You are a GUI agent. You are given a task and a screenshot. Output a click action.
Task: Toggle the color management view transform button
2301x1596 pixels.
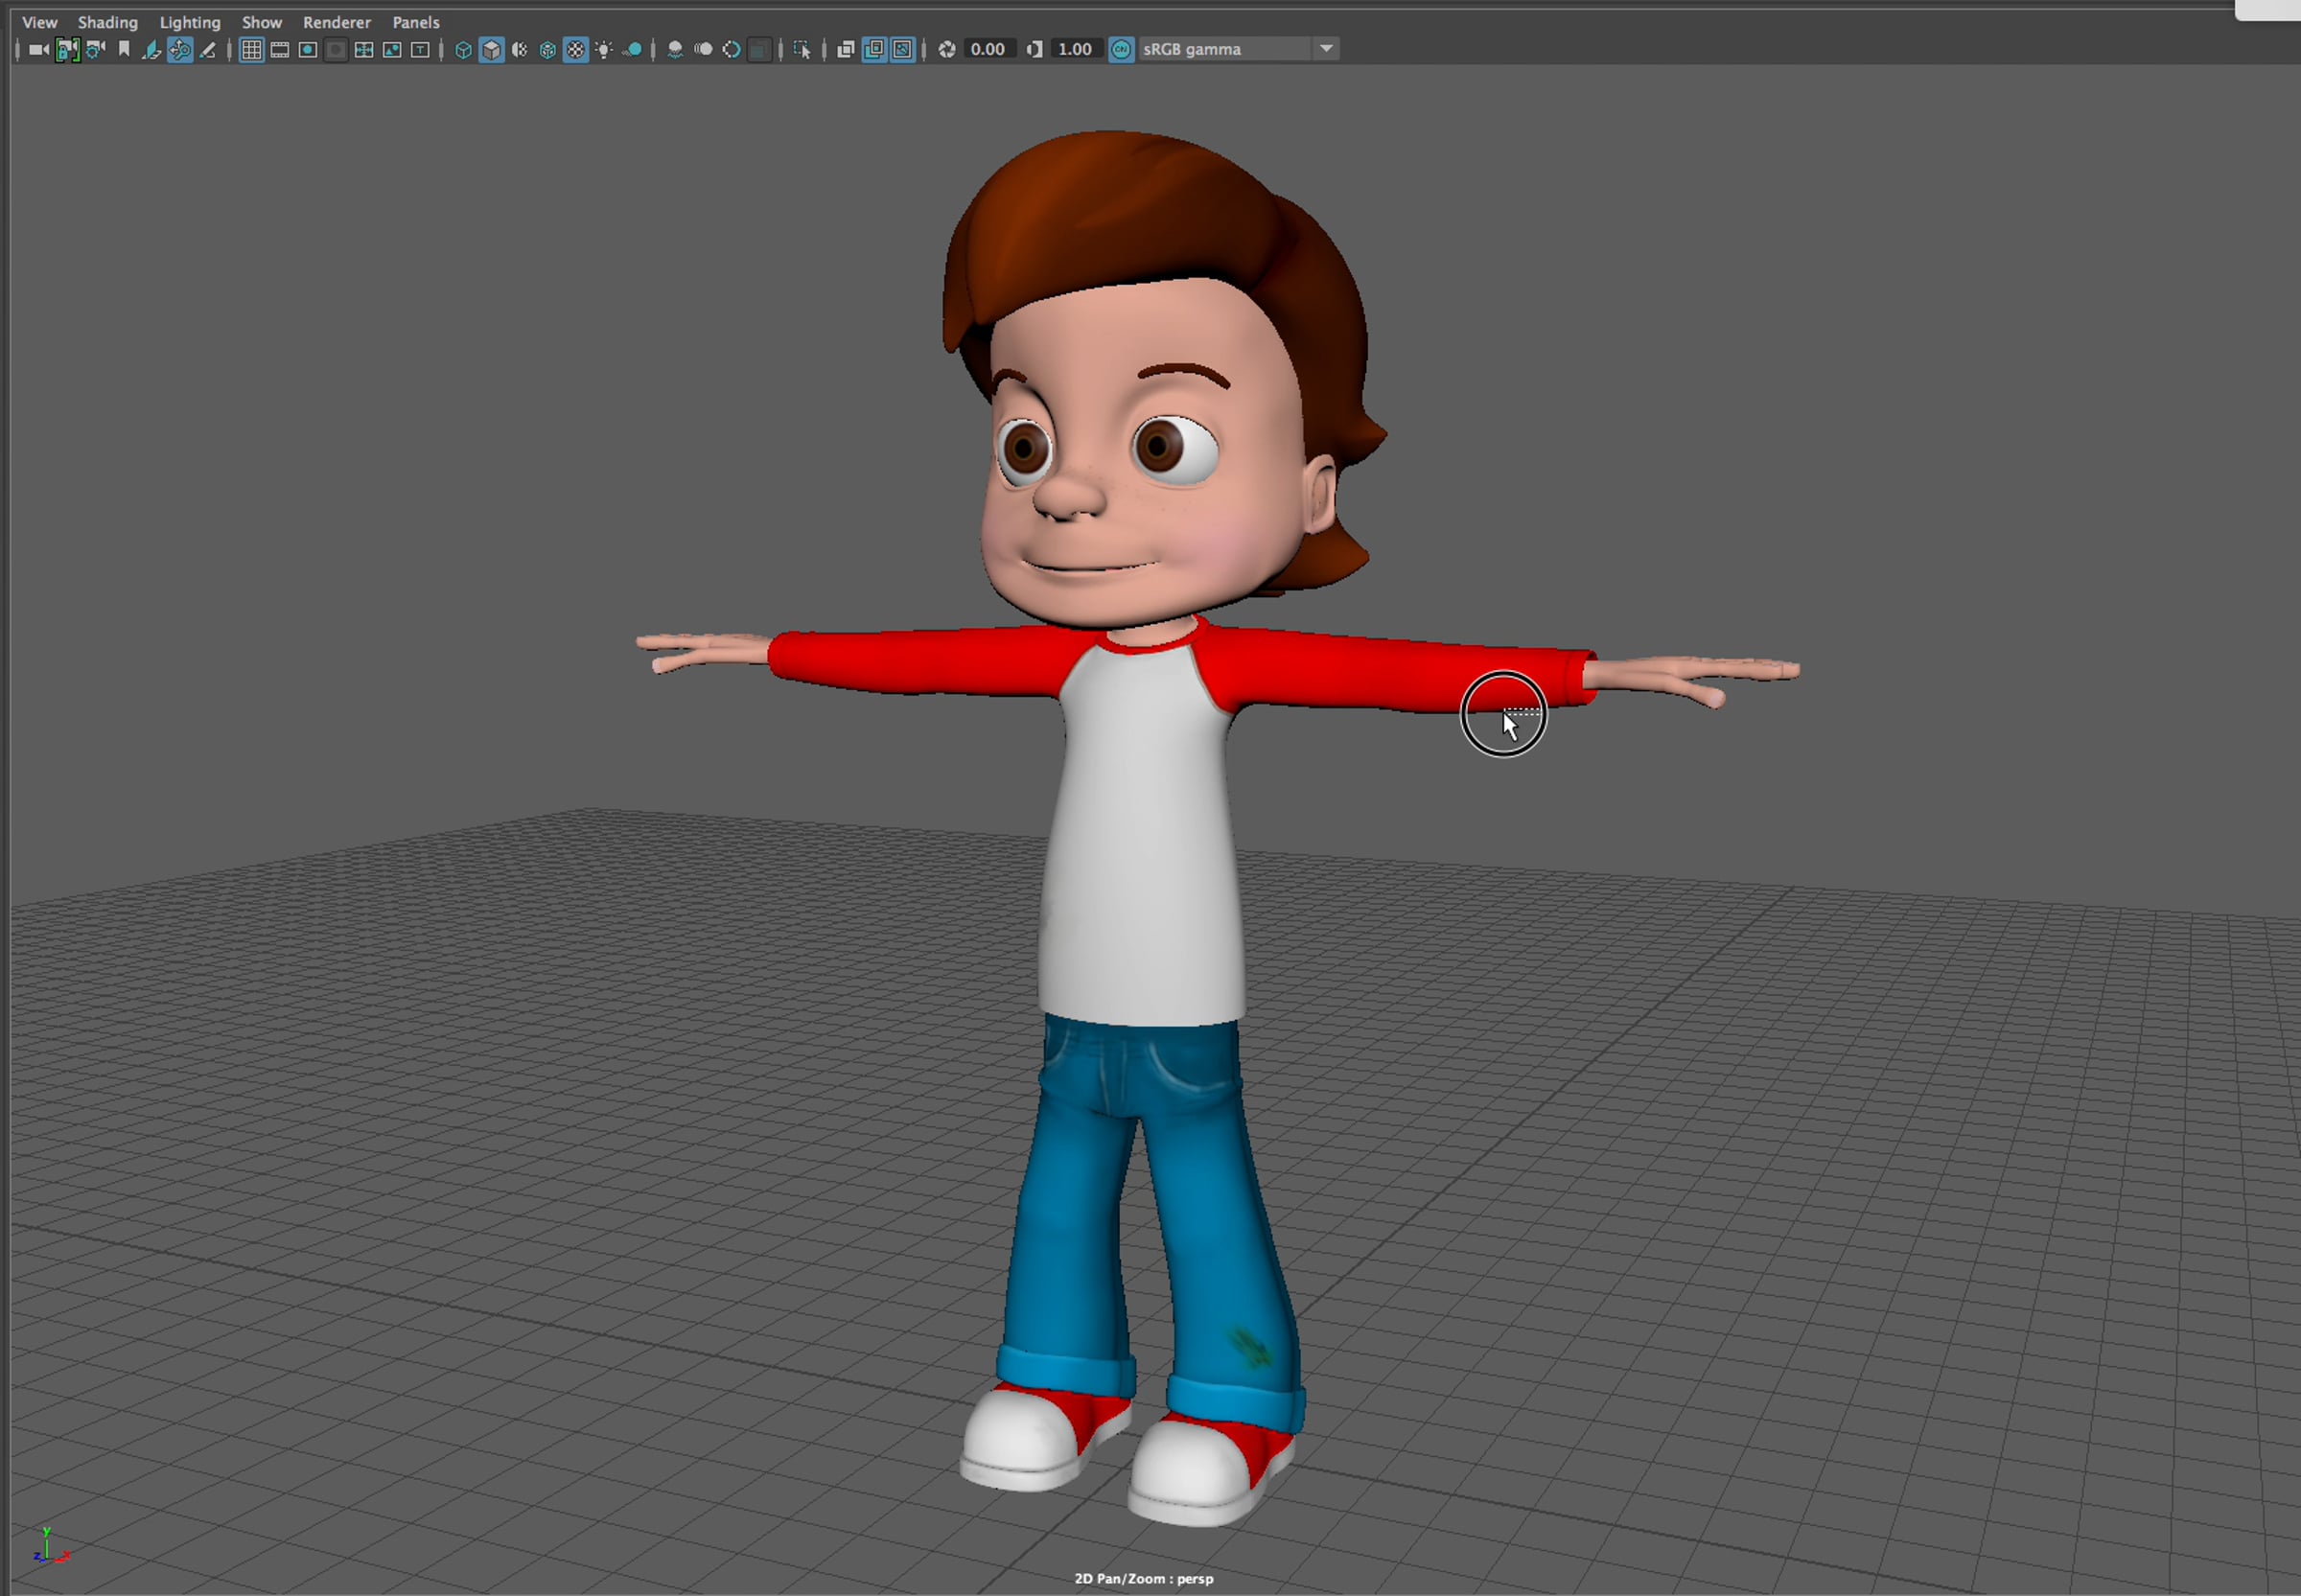click(1122, 49)
